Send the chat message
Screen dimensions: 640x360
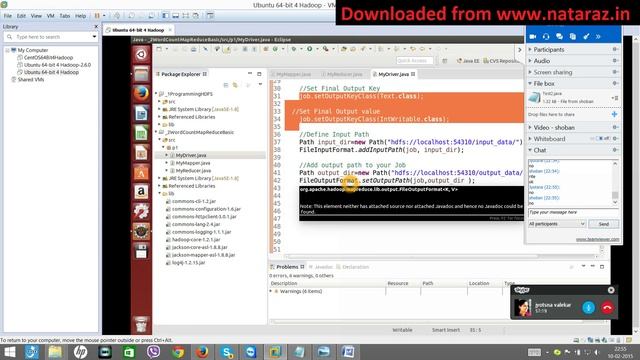point(603,224)
